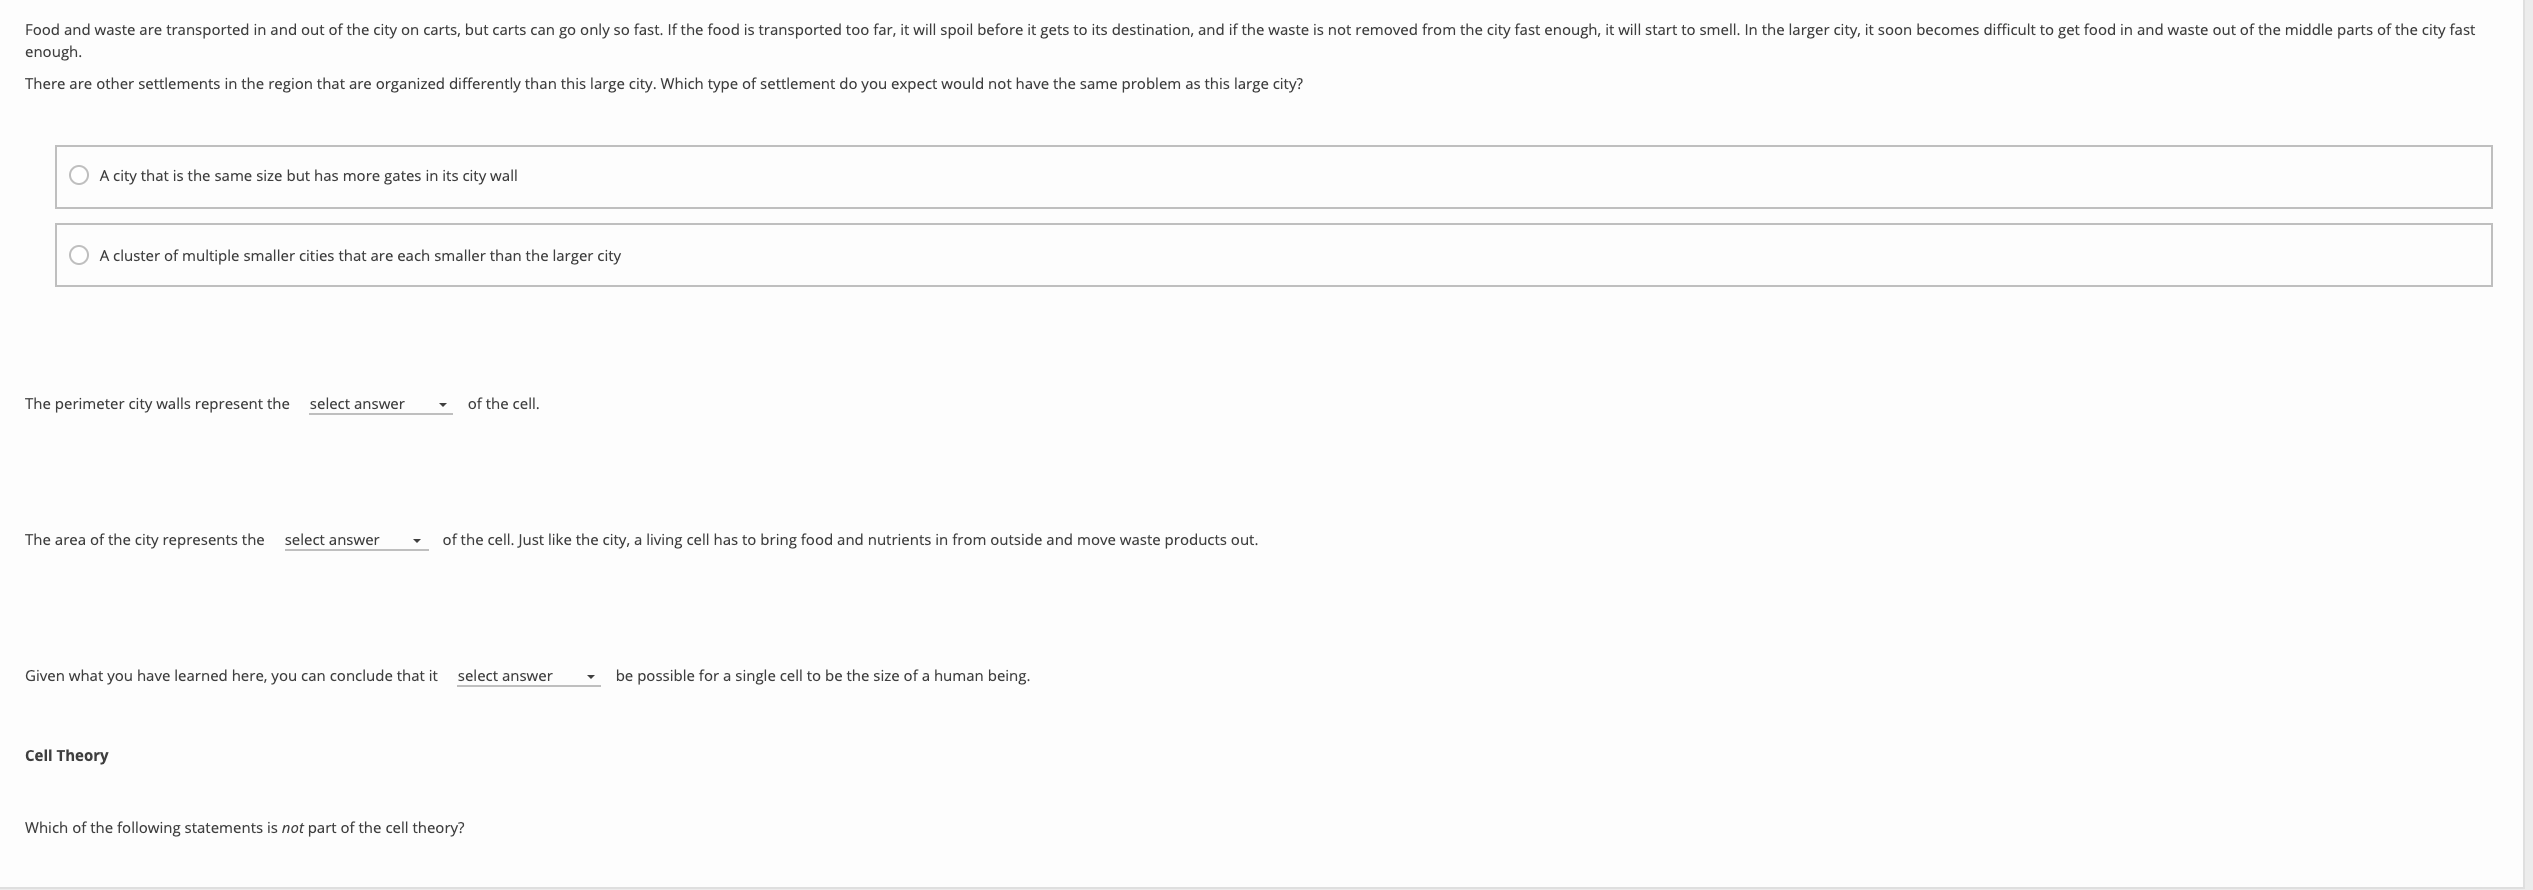Click the italic word 'not' in the cell theory question
This screenshot has height=890, width=2533.
tap(292, 828)
